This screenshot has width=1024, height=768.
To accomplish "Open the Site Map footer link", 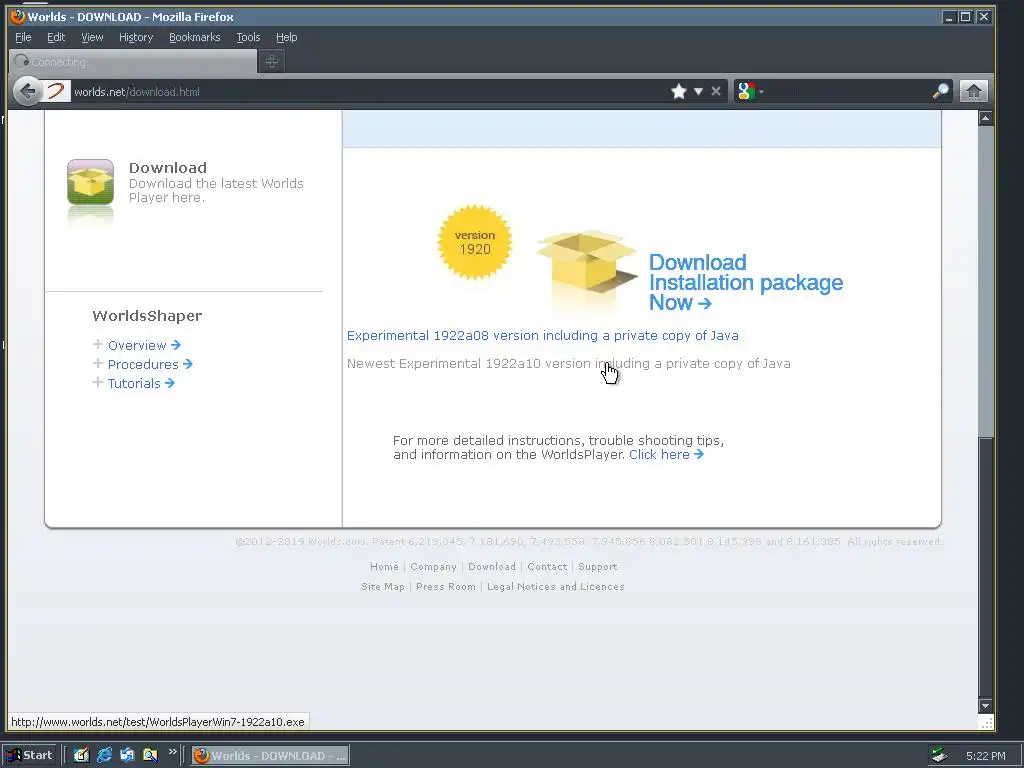I will 383,586.
